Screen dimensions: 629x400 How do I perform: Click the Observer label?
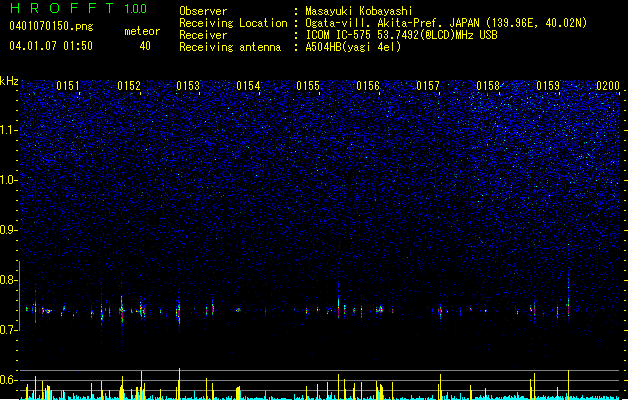click(203, 11)
